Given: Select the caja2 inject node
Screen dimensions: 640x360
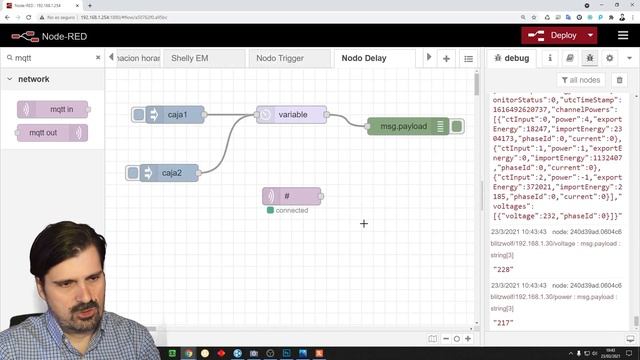Looking at the screenshot, I should pos(169,173).
